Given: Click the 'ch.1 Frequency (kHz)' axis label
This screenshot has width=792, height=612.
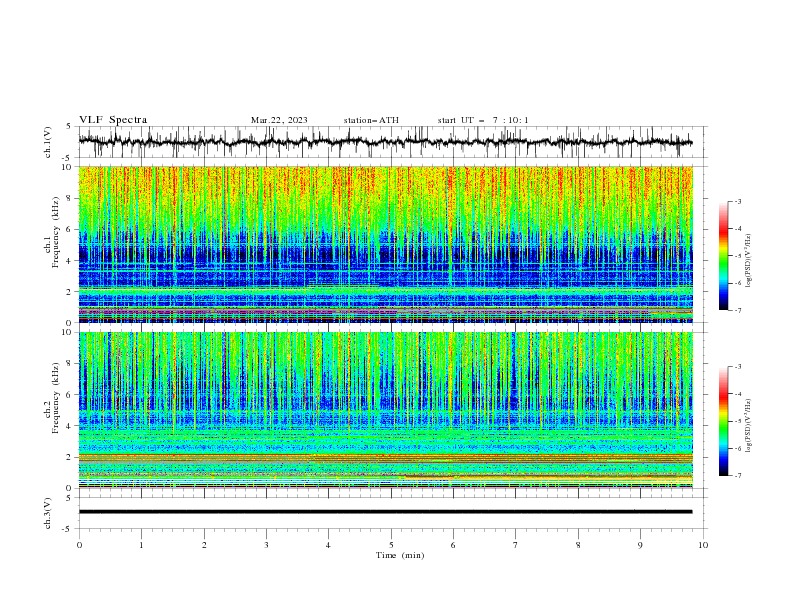Looking at the screenshot, I should (52, 232).
